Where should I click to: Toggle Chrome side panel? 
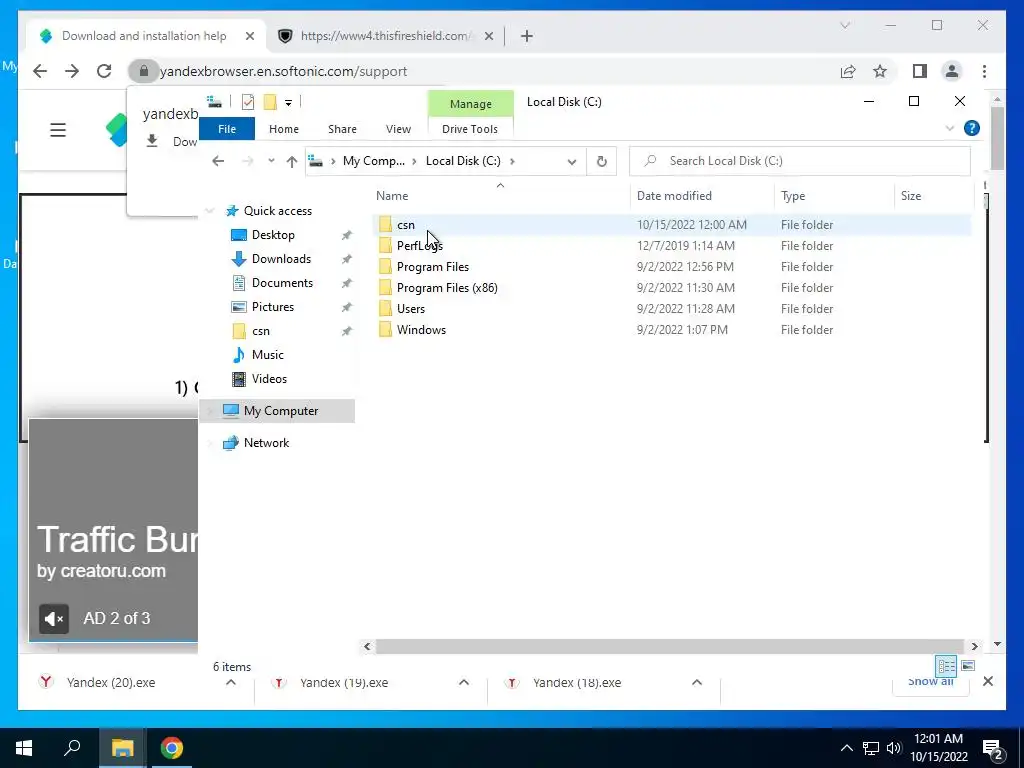click(920, 71)
